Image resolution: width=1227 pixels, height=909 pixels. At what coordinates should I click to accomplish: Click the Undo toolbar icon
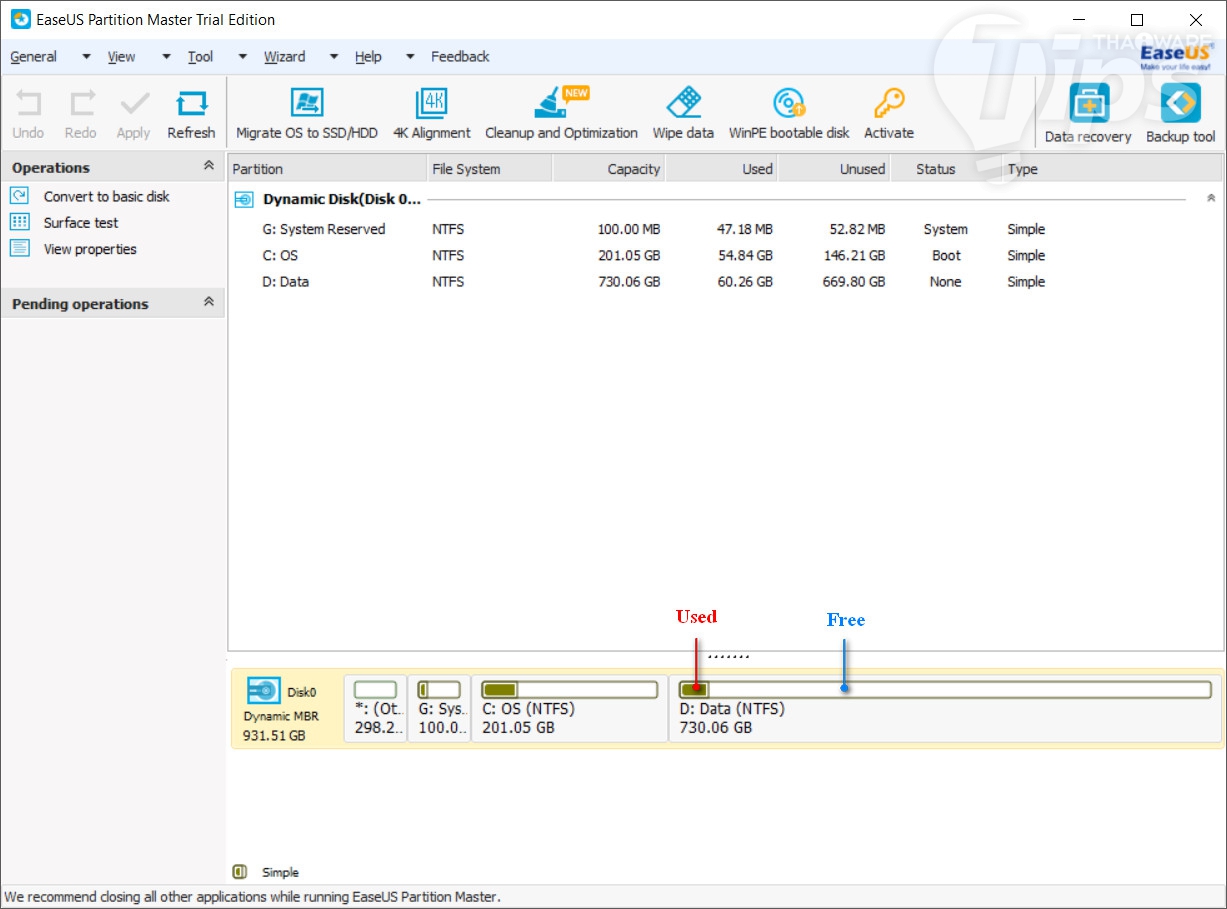28,104
